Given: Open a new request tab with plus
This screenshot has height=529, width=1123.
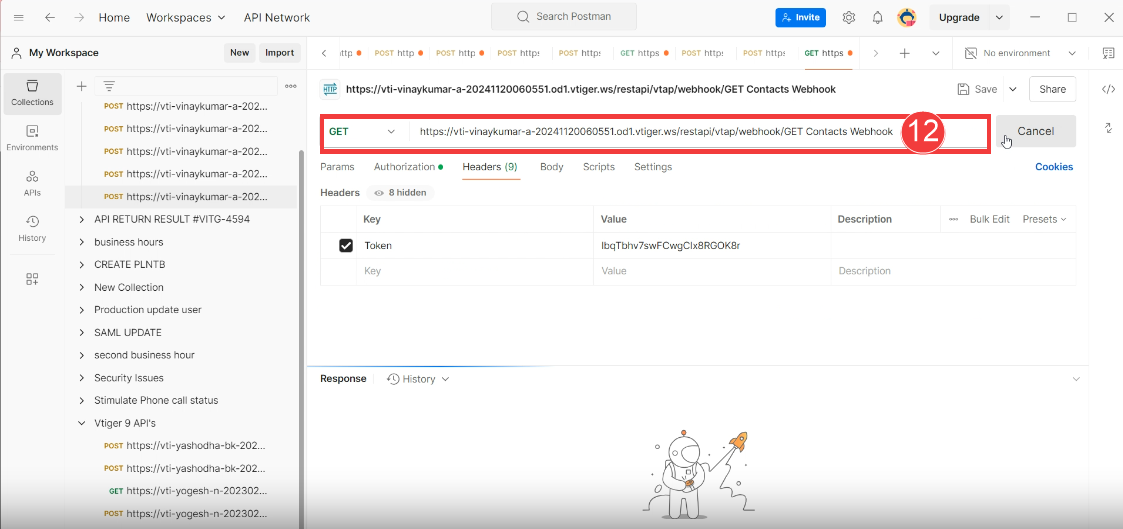Looking at the screenshot, I should [x=905, y=53].
